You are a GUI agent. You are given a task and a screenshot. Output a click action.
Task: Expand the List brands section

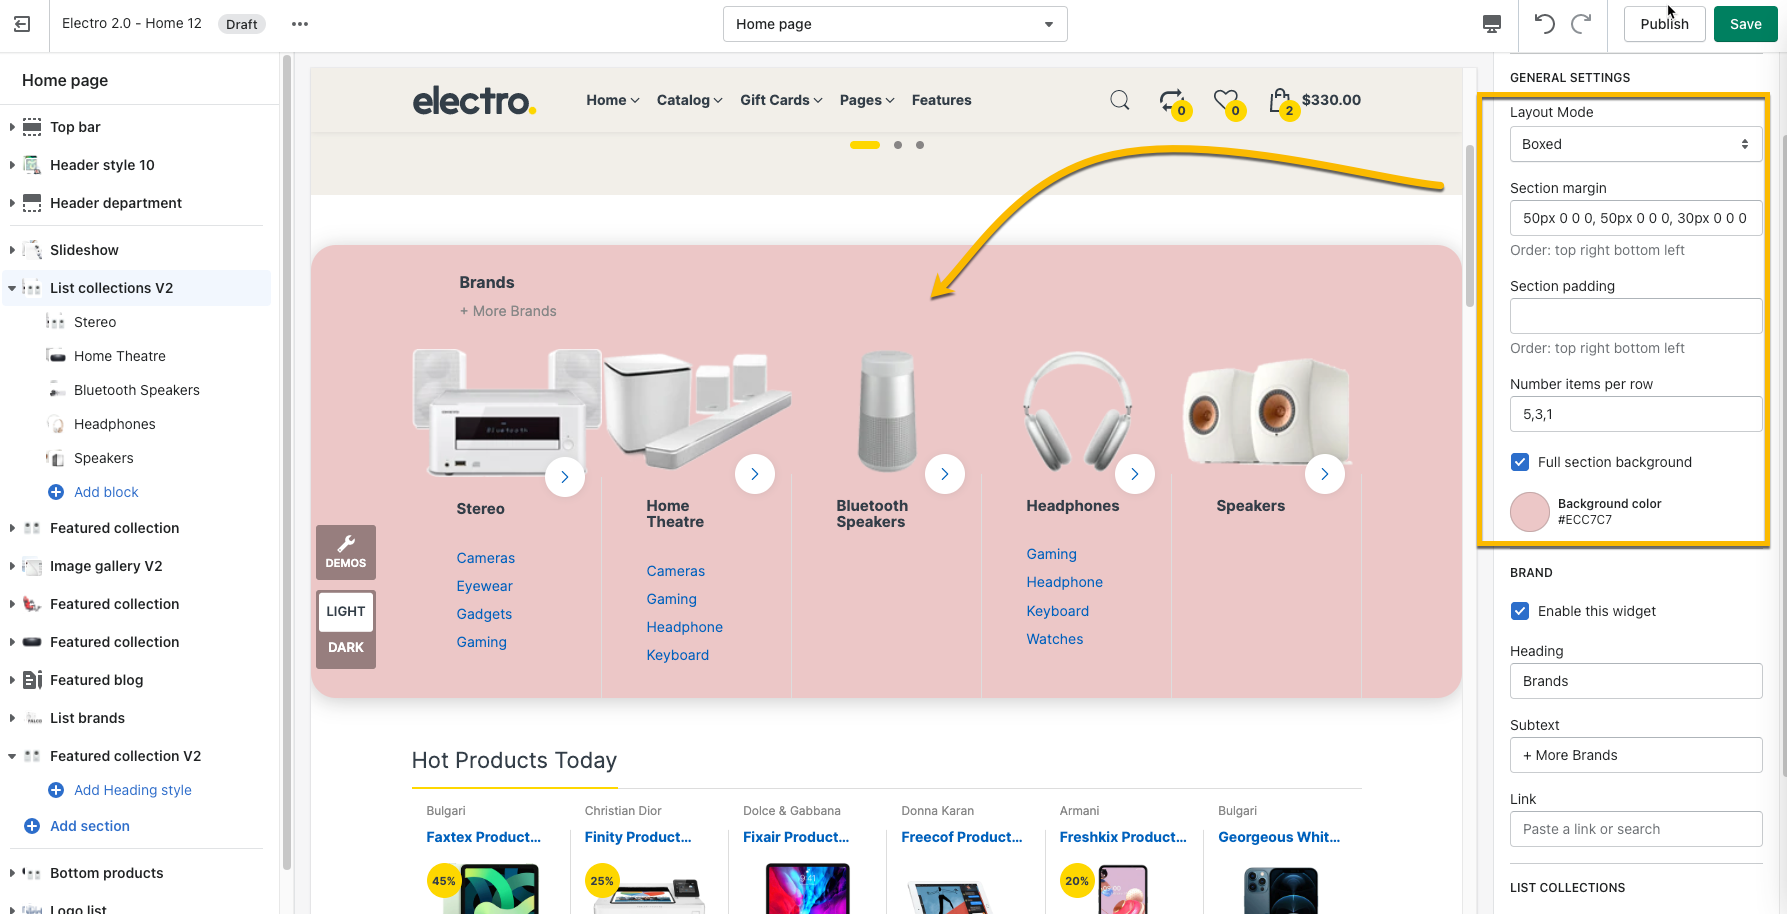tap(12, 718)
